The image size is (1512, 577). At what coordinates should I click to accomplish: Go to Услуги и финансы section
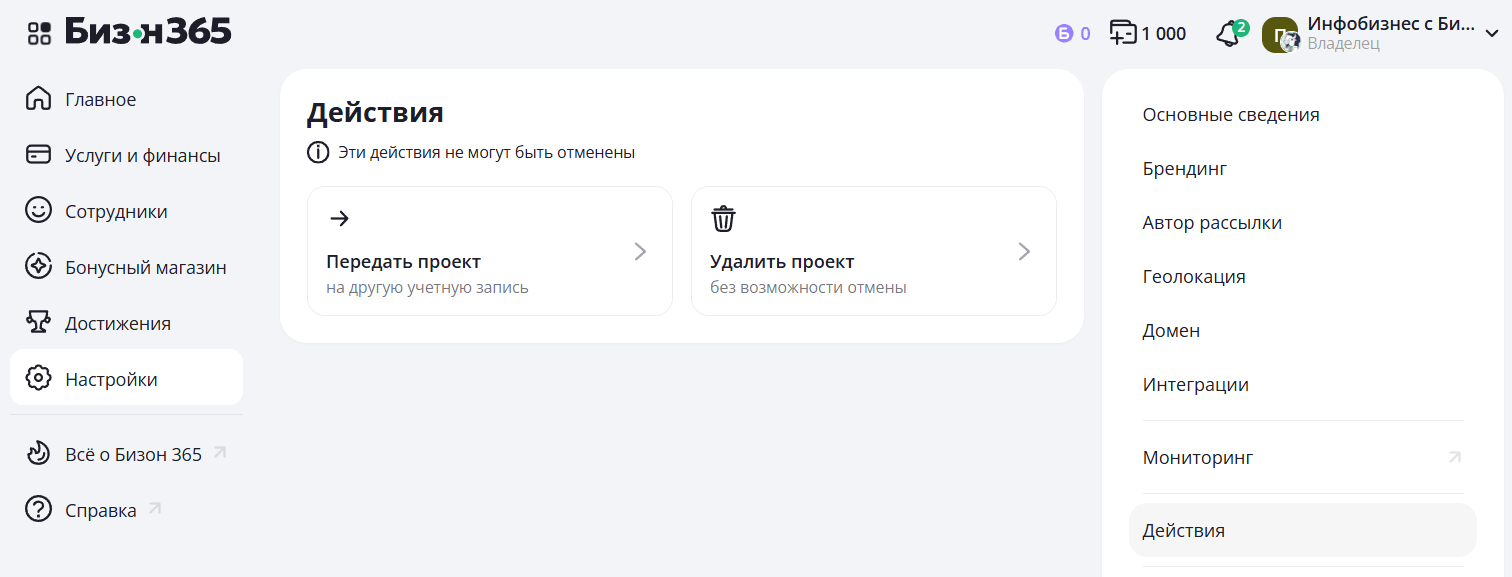coord(142,156)
